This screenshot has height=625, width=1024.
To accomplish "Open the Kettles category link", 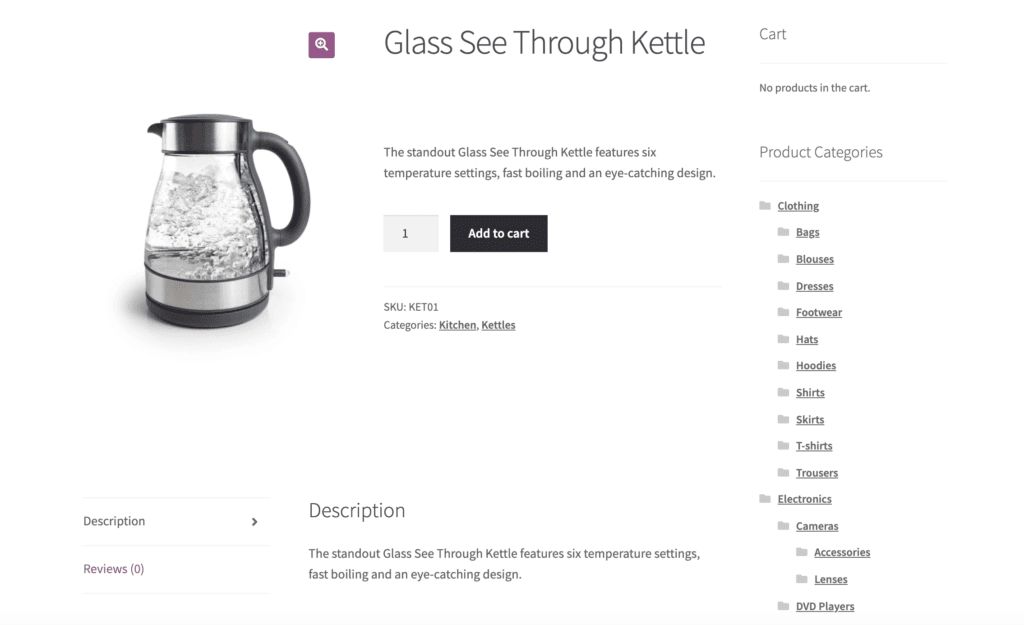I will pyautogui.click(x=498, y=324).
